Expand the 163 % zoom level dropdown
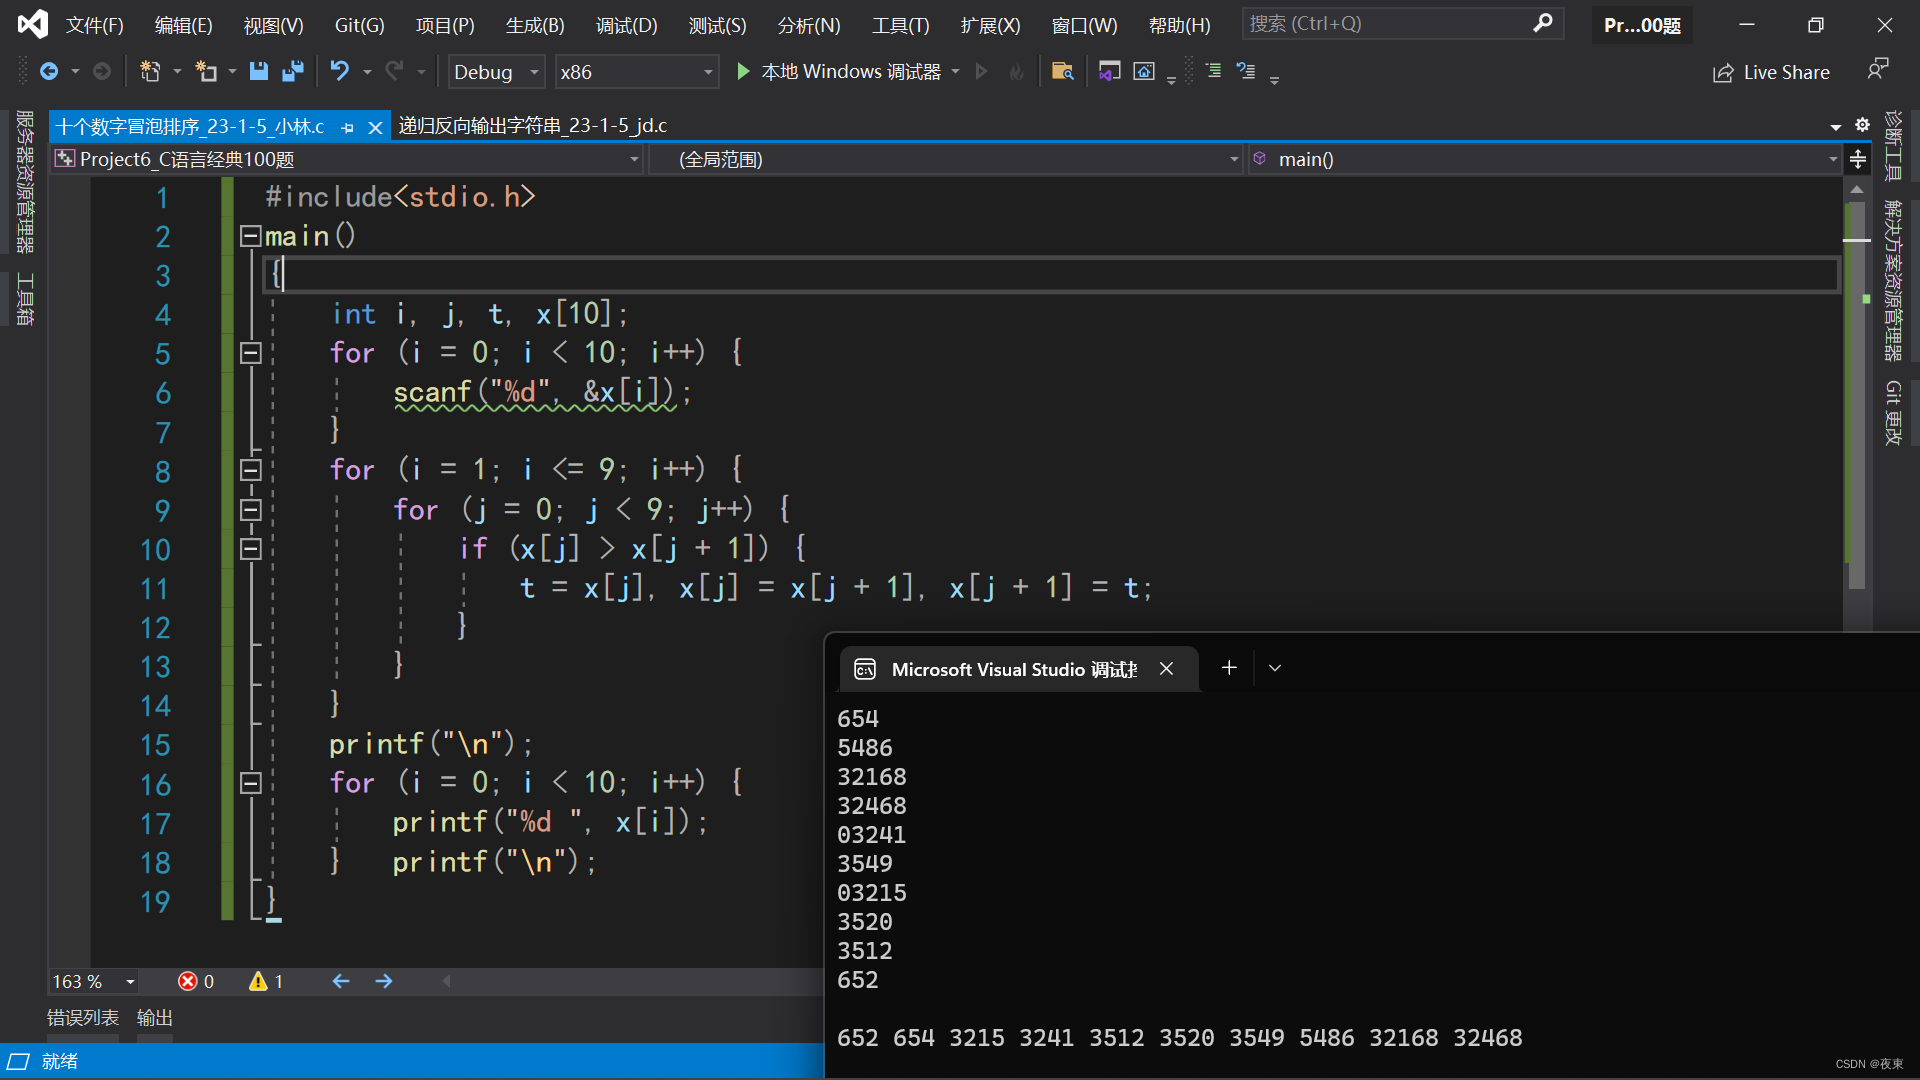This screenshot has width=1920, height=1080. 130,982
